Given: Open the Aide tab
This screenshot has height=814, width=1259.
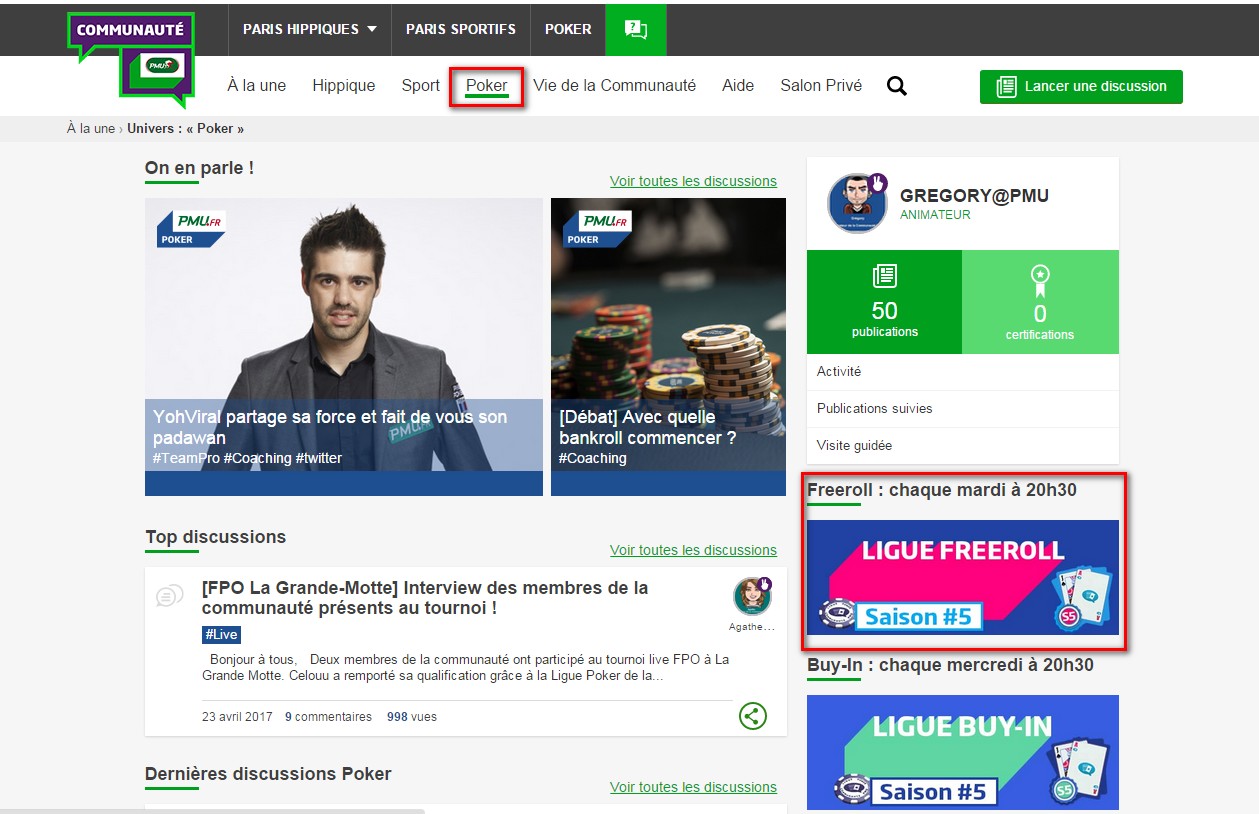Looking at the screenshot, I should [x=738, y=86].
